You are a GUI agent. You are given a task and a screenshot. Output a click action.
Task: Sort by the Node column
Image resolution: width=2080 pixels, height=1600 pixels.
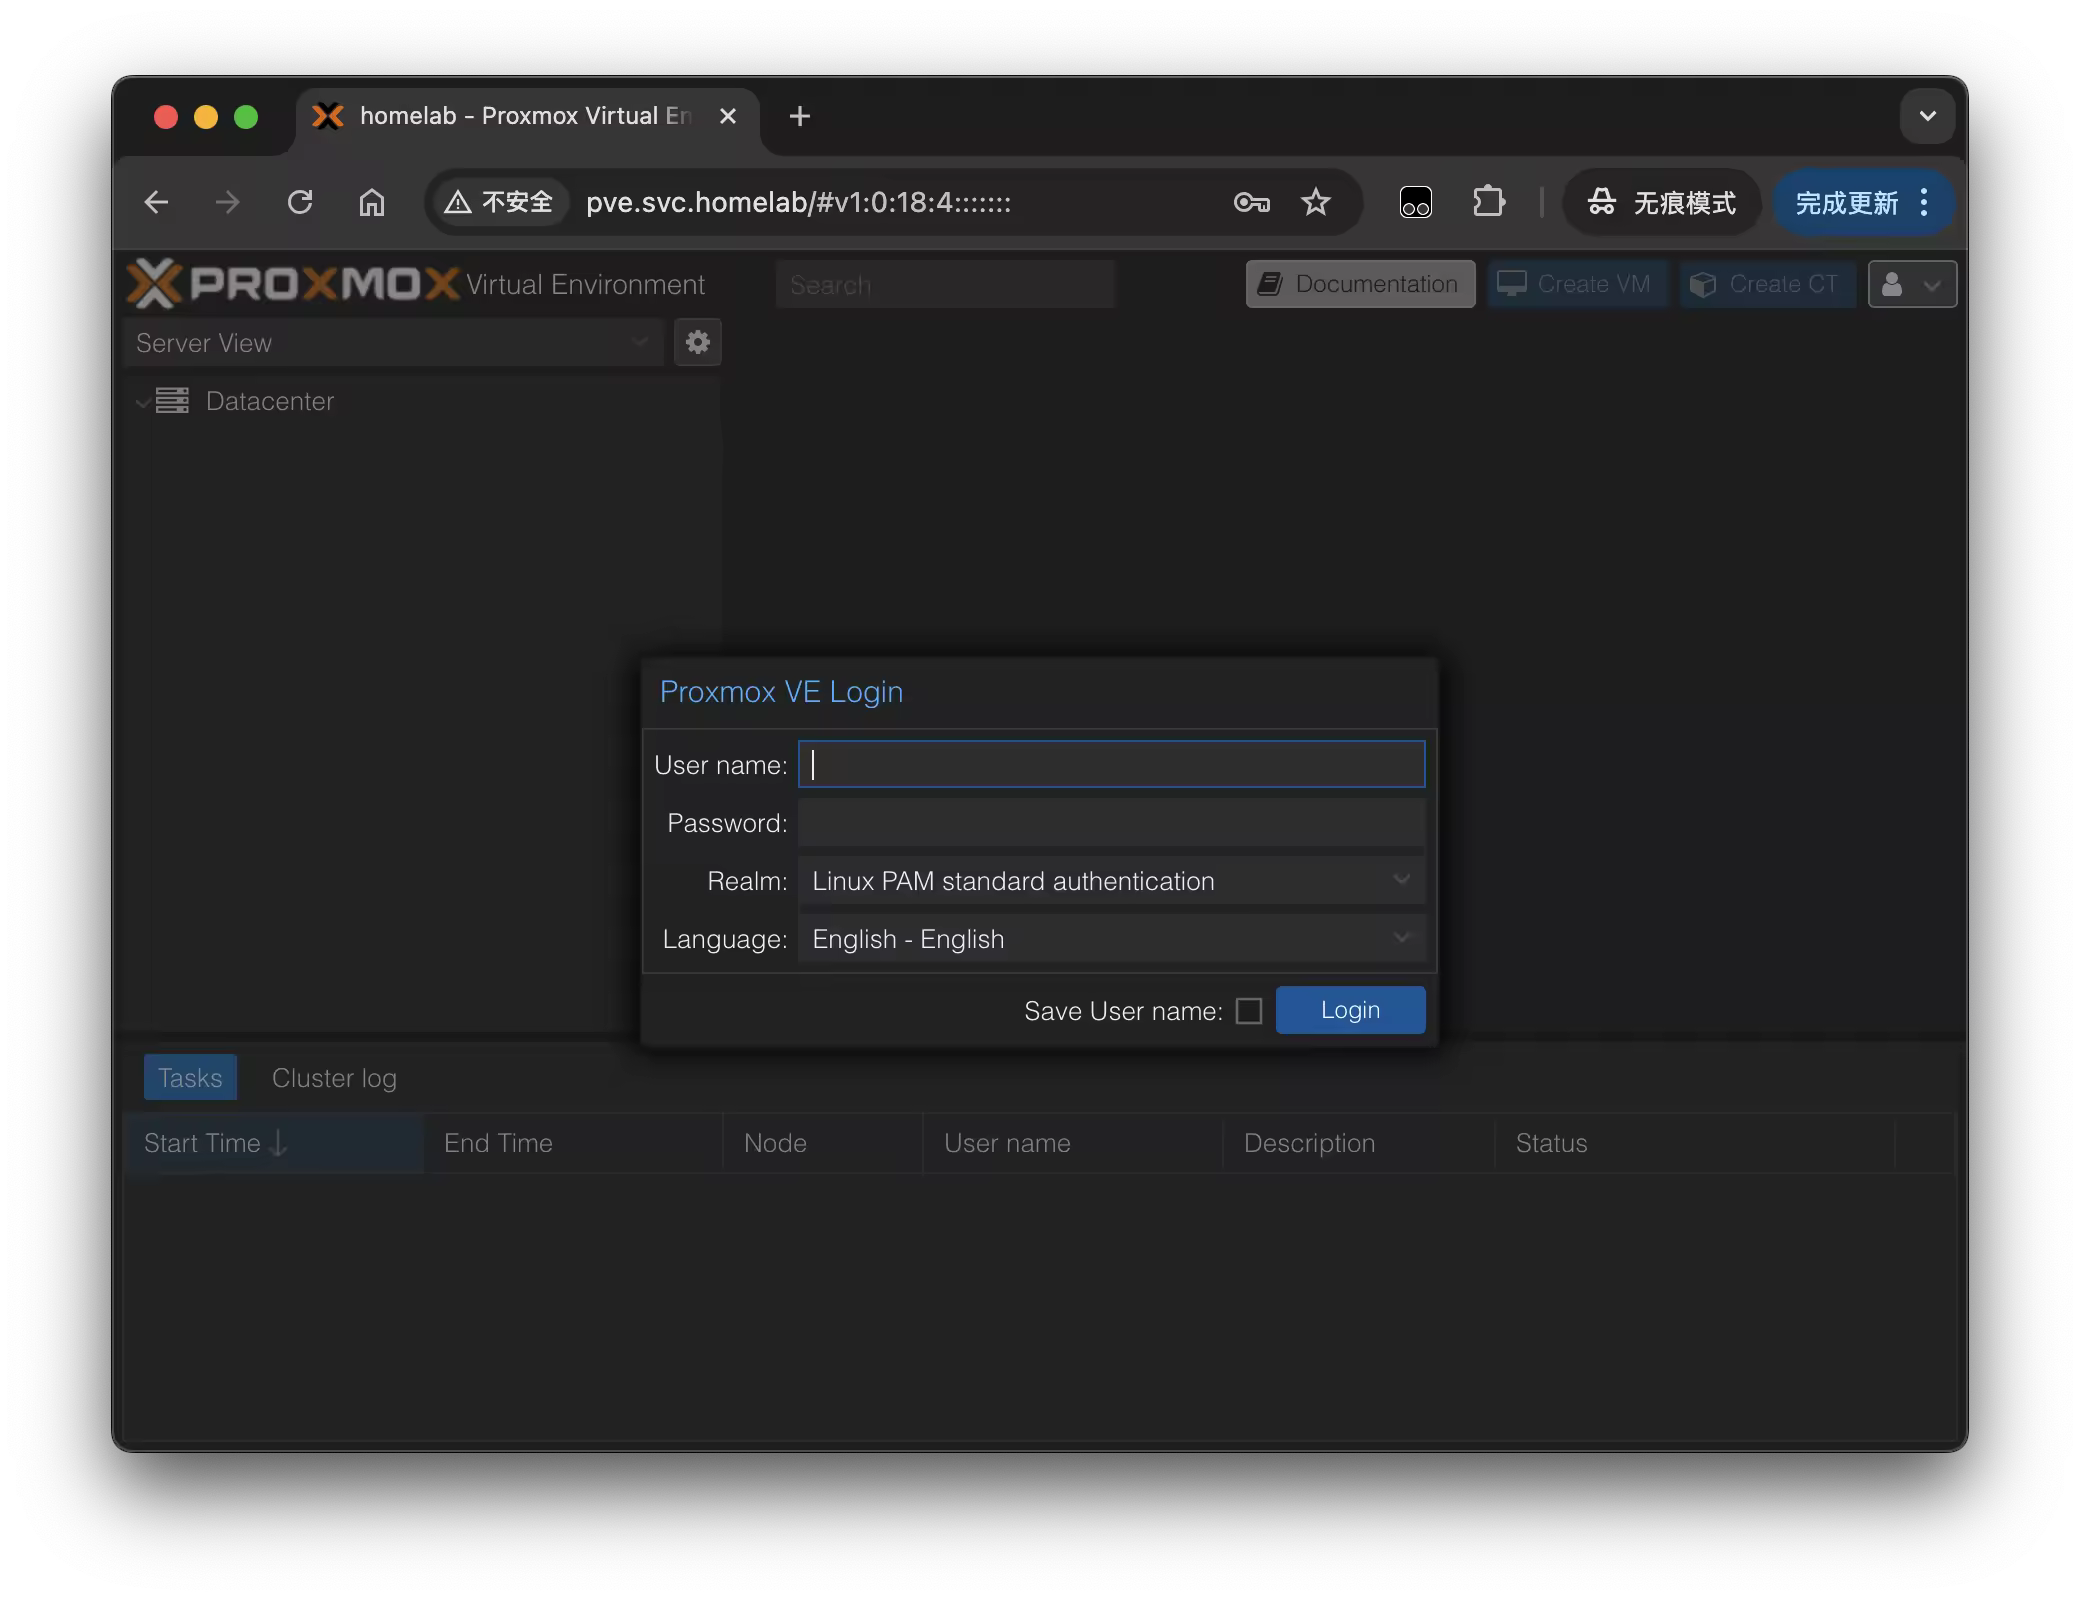pos(823,1143)
